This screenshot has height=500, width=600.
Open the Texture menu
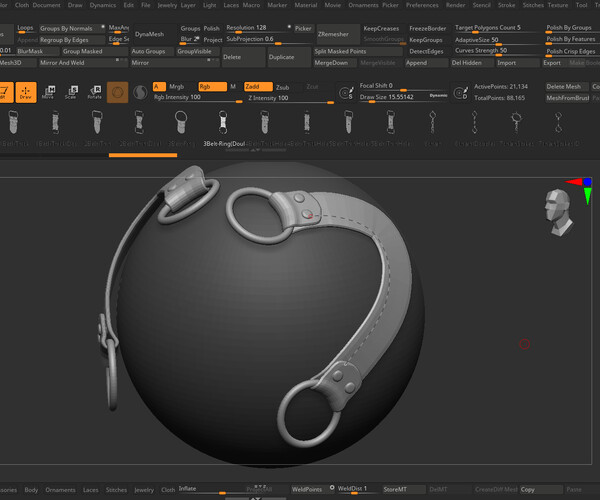(558, 5)
